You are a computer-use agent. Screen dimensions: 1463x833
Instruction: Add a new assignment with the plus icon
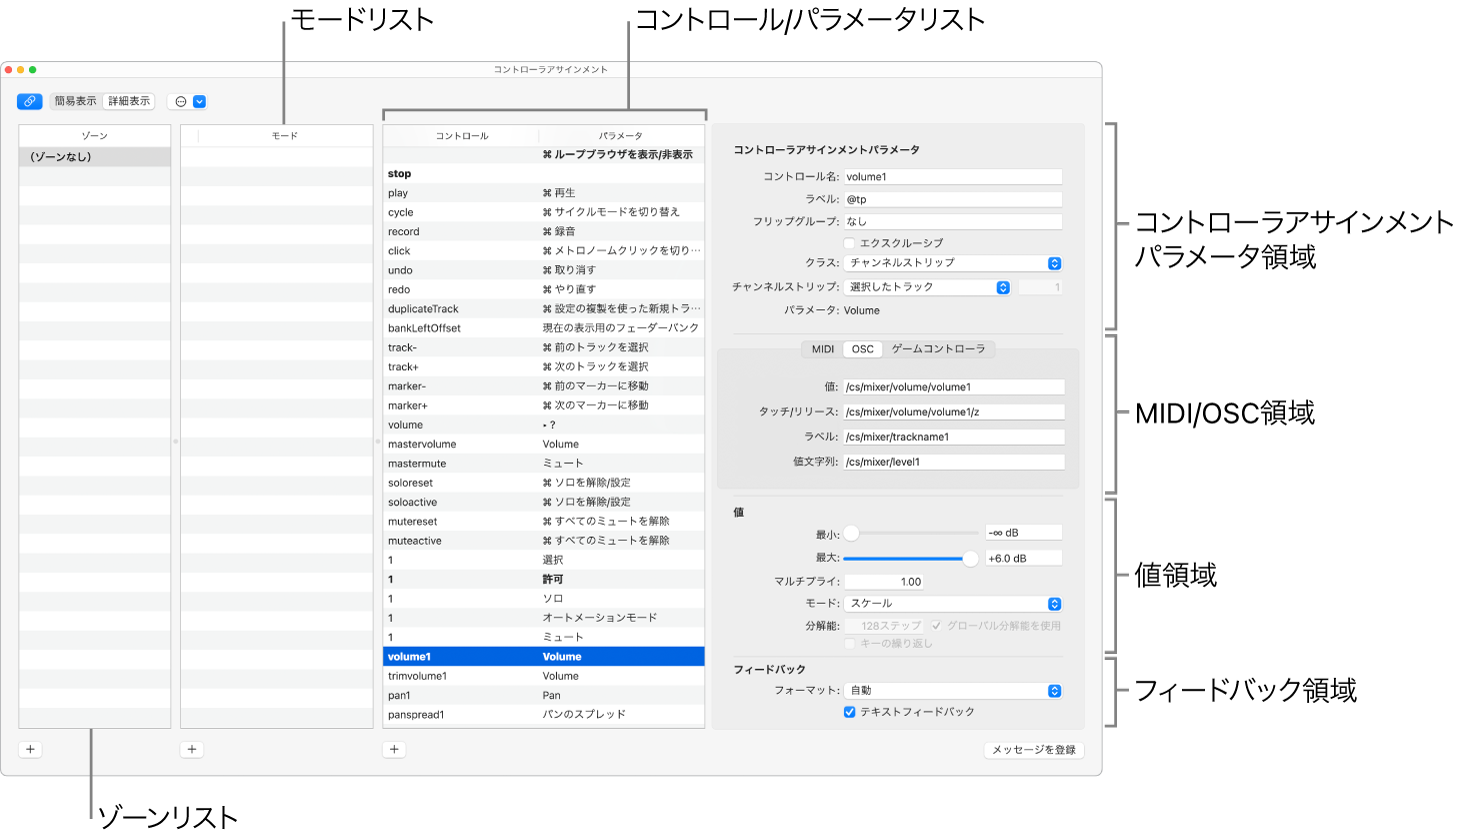click(x=393, y=748)
